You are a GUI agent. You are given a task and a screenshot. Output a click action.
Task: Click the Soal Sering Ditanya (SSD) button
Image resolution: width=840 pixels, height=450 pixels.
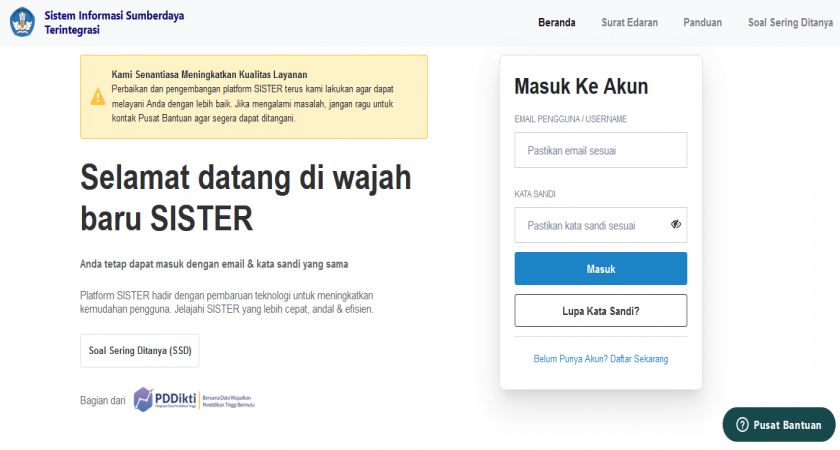tap(139, 351)
